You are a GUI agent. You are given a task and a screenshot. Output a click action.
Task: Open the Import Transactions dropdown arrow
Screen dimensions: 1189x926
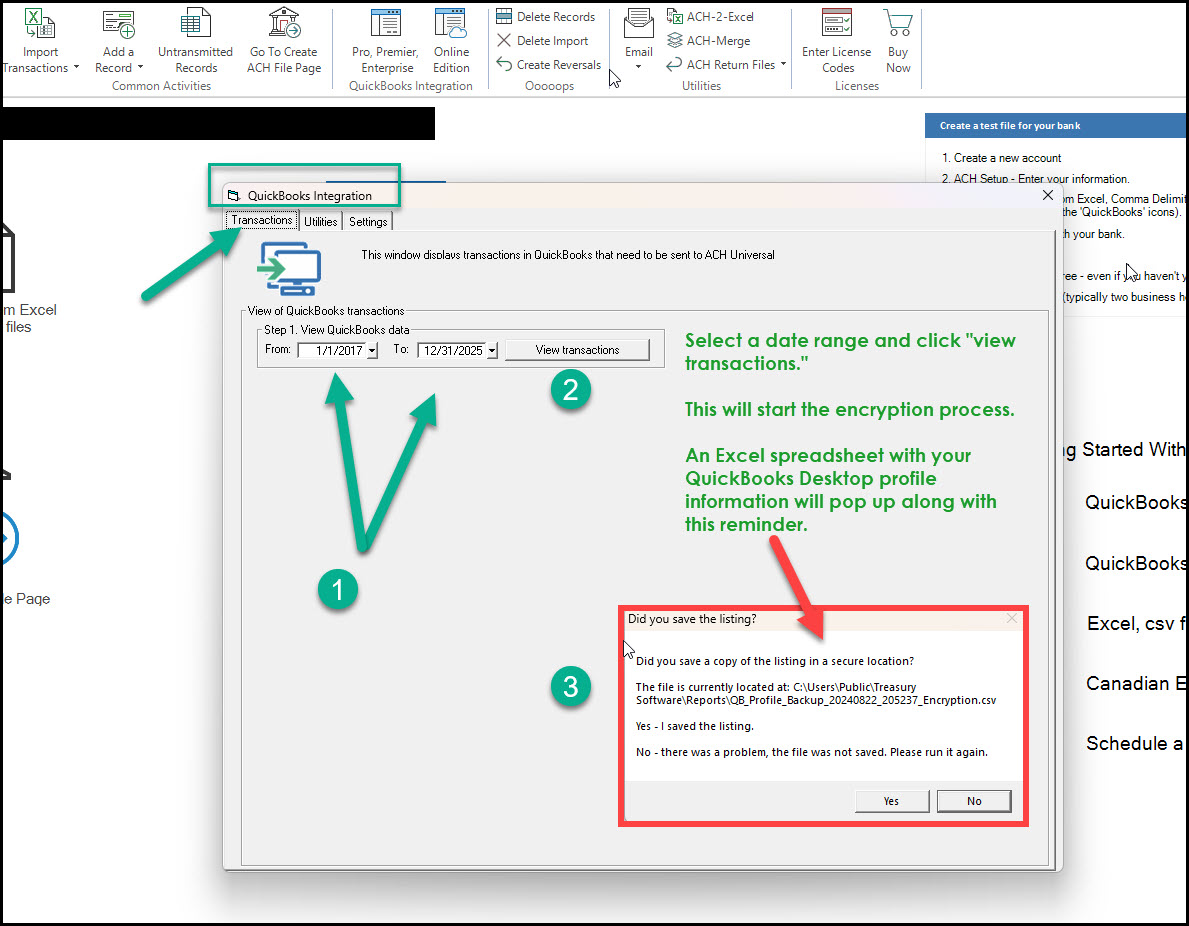tap(76, 67)
